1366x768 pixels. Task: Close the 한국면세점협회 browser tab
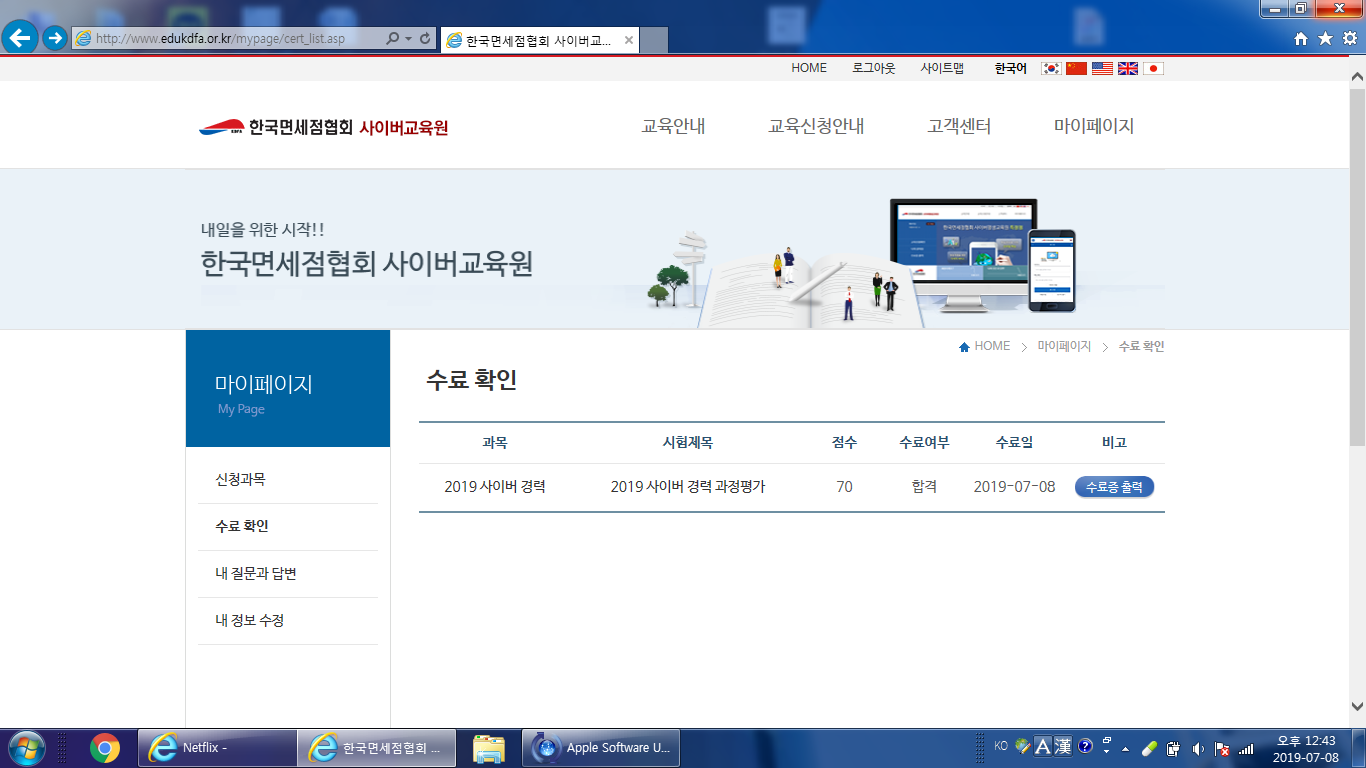pos(628,40)
